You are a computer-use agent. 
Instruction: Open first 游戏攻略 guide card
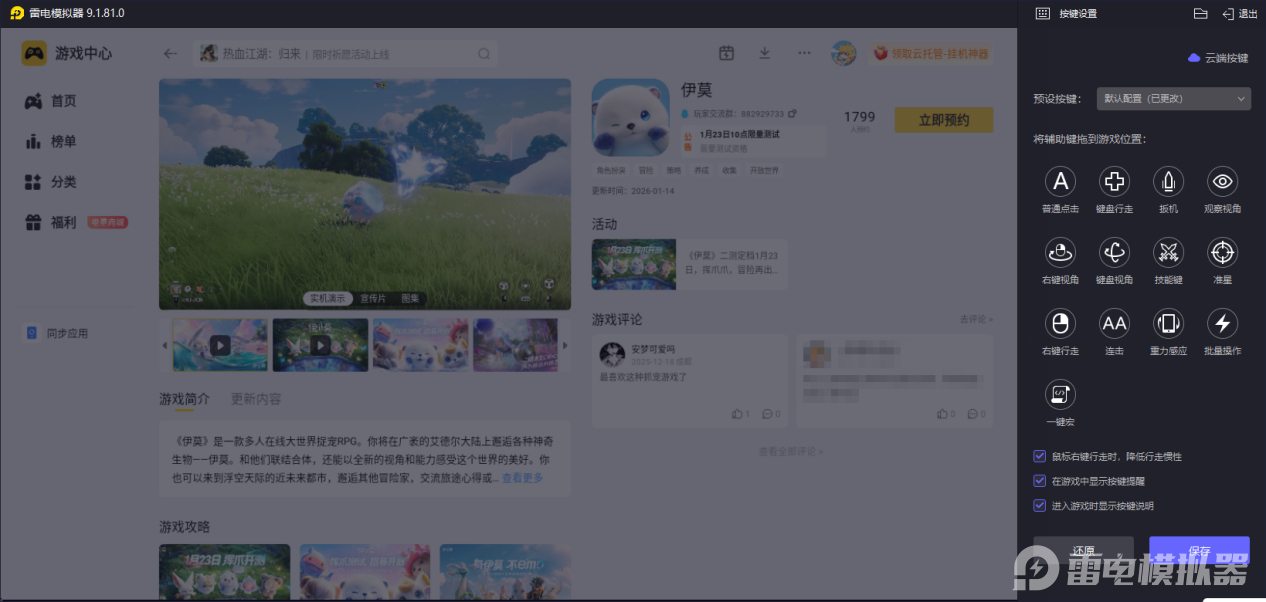[224, 572]
